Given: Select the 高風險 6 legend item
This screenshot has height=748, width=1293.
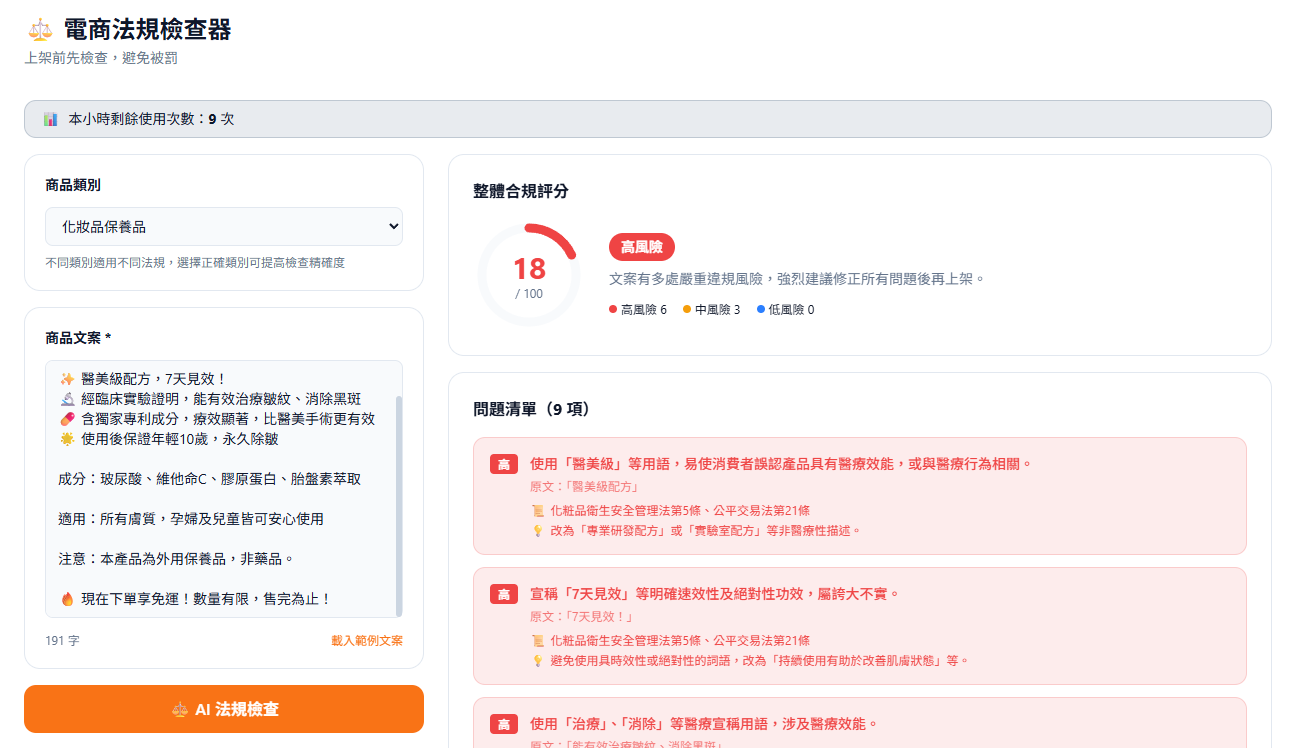Looking at the screenshot, I should pos(638,310).
